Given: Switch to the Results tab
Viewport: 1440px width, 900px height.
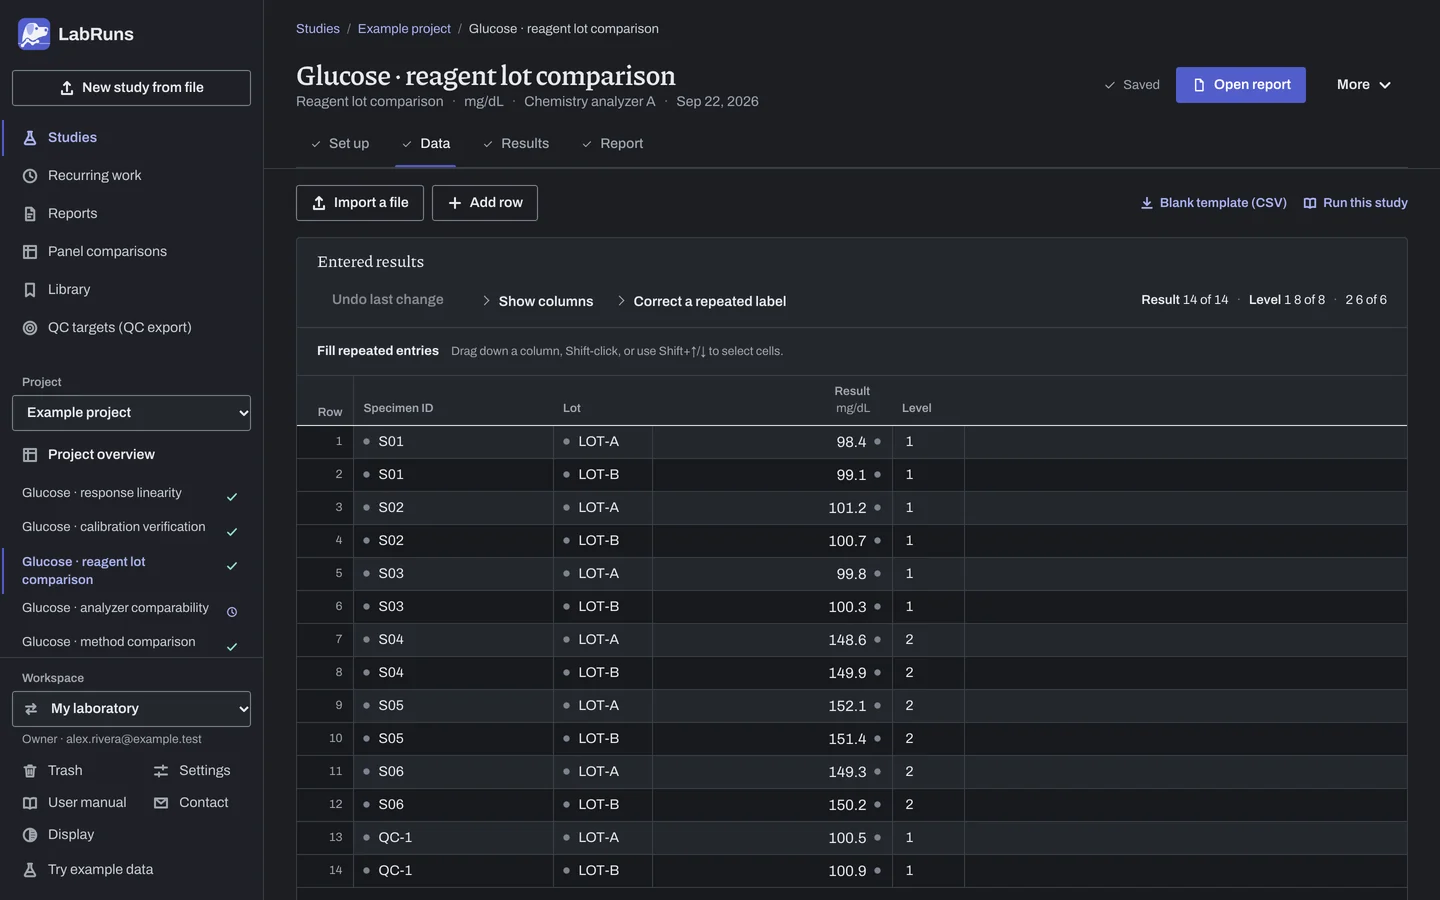Looking at the screenshot, I should [x=516, y=144].
